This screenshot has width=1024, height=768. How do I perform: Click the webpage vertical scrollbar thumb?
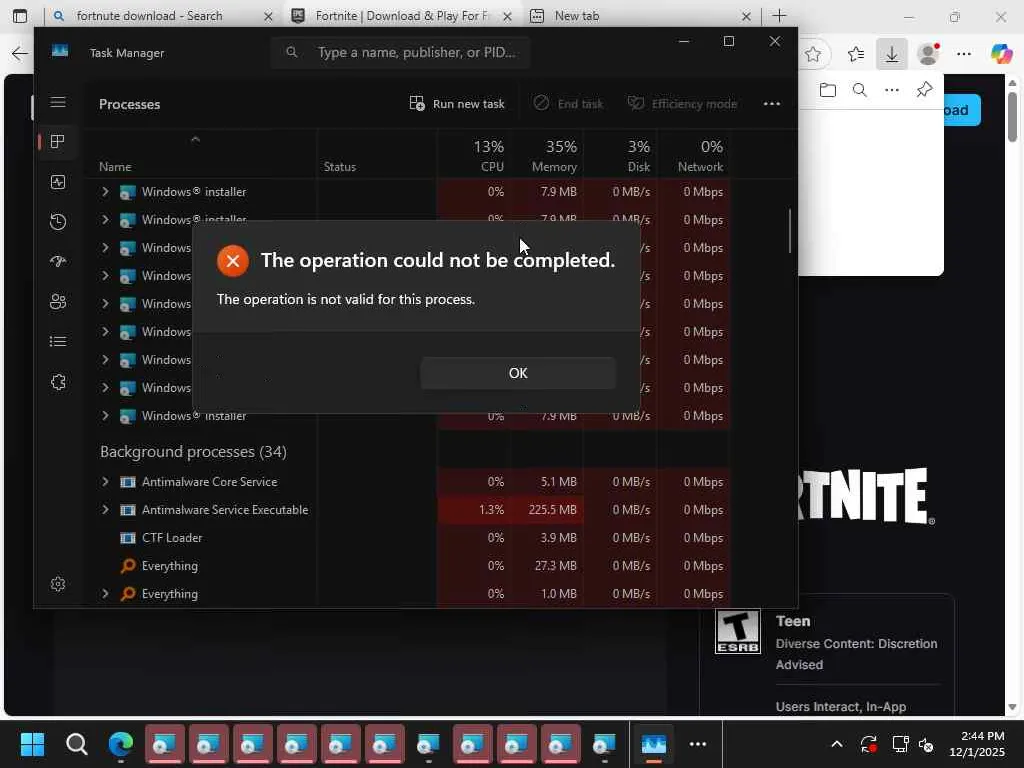tap(1012, 116)
